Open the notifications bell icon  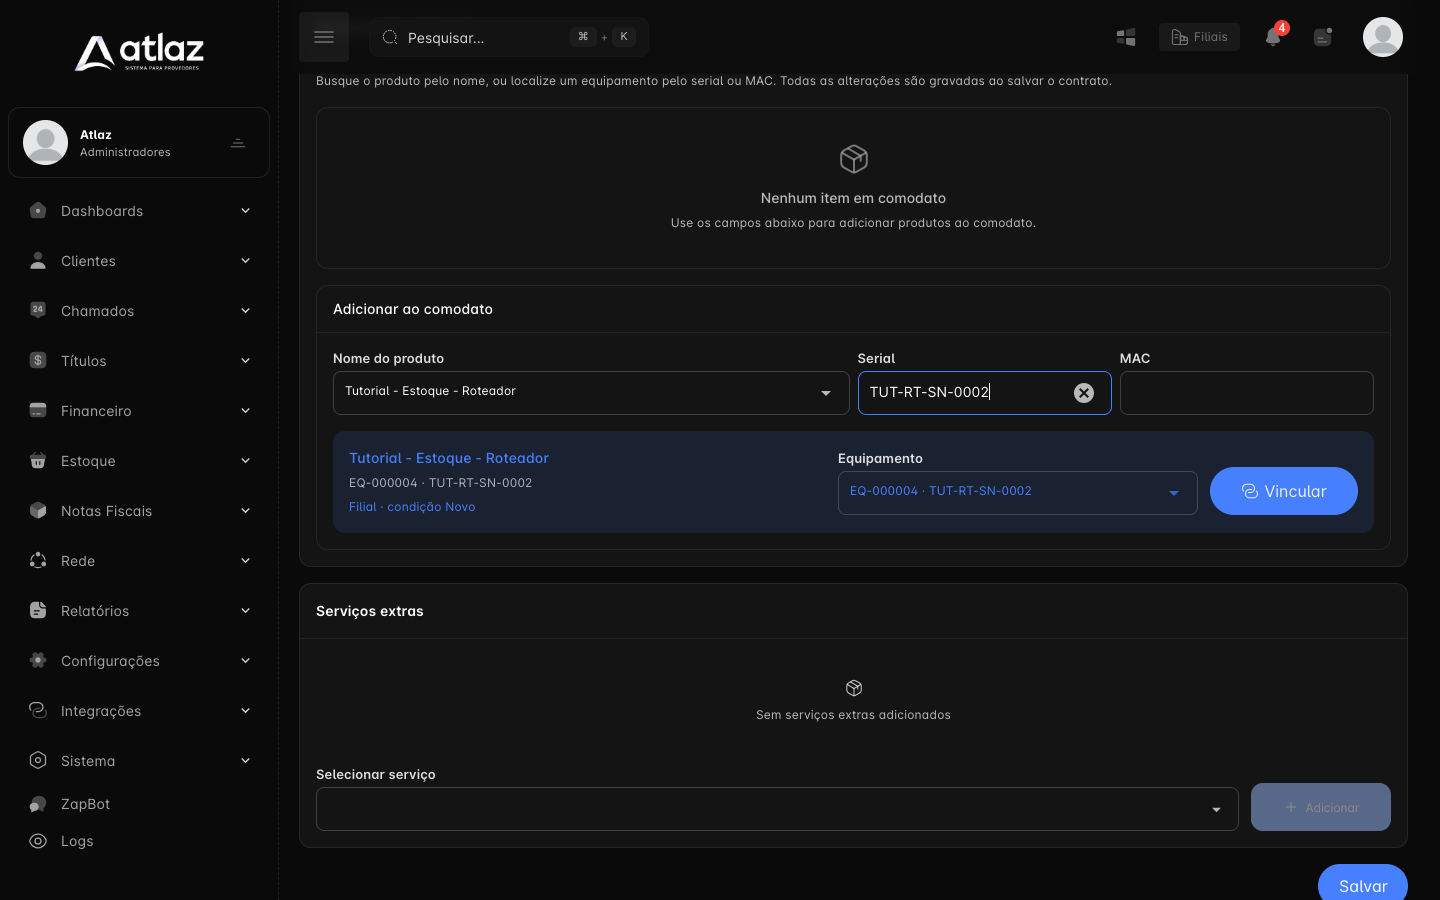coord(1273,37)
